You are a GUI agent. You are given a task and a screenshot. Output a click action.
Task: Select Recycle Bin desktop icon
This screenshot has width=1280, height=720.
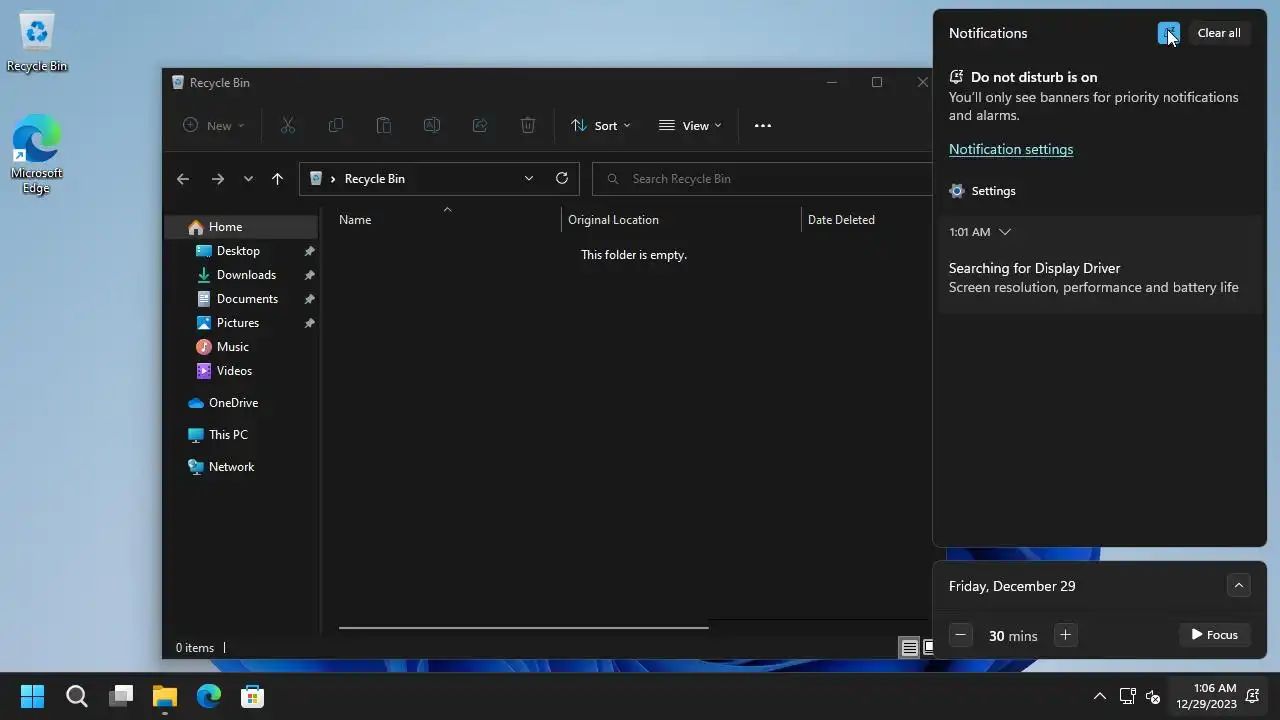click(37, 43)
